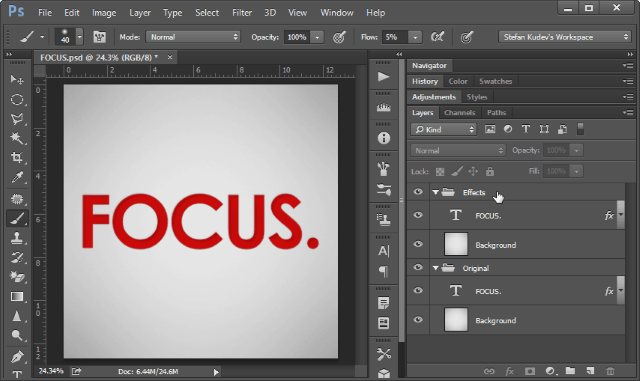
Task: Create a new group
Action: point(570,371)
